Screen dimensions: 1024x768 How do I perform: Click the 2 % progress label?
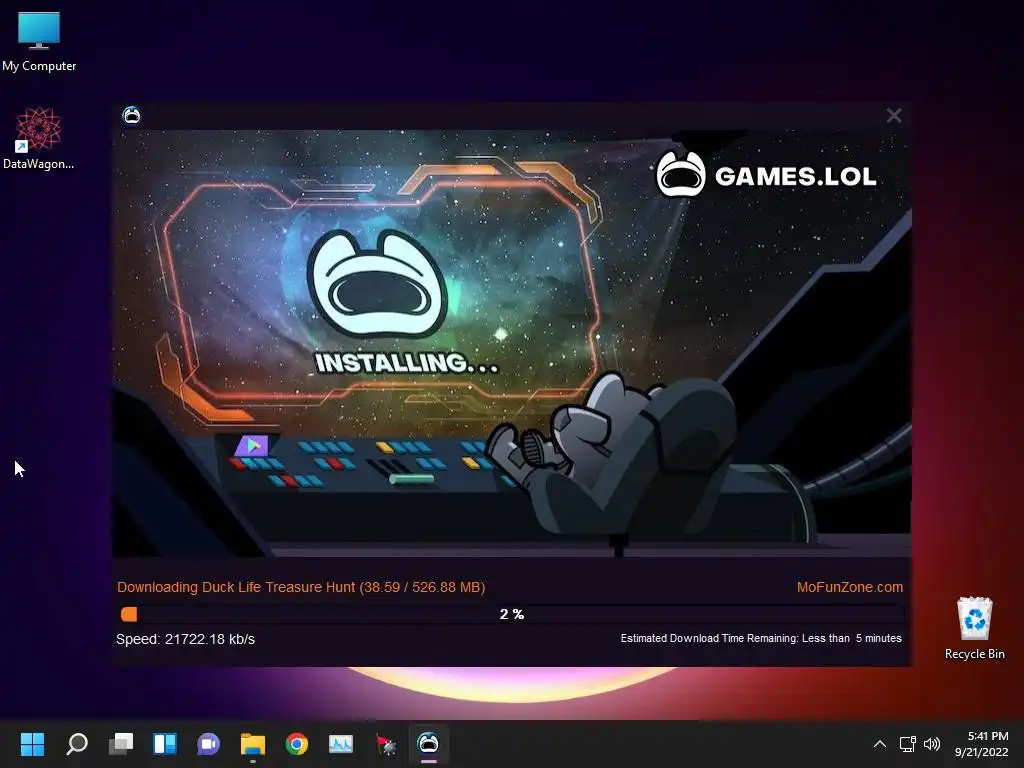coord(512,614)
